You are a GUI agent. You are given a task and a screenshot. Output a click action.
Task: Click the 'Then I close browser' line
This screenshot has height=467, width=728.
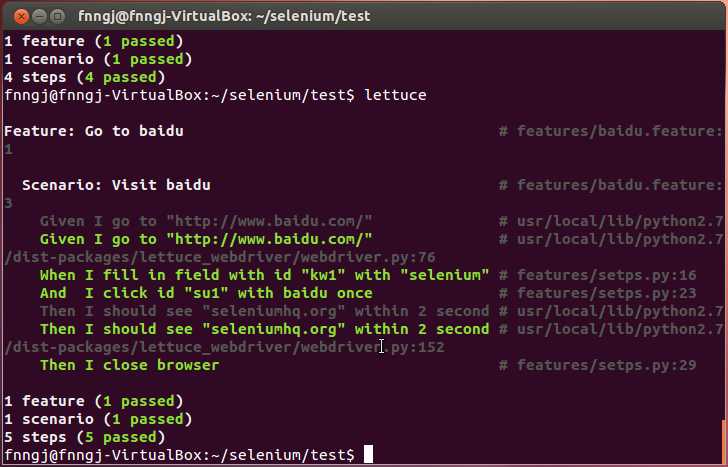pos(129,365)
